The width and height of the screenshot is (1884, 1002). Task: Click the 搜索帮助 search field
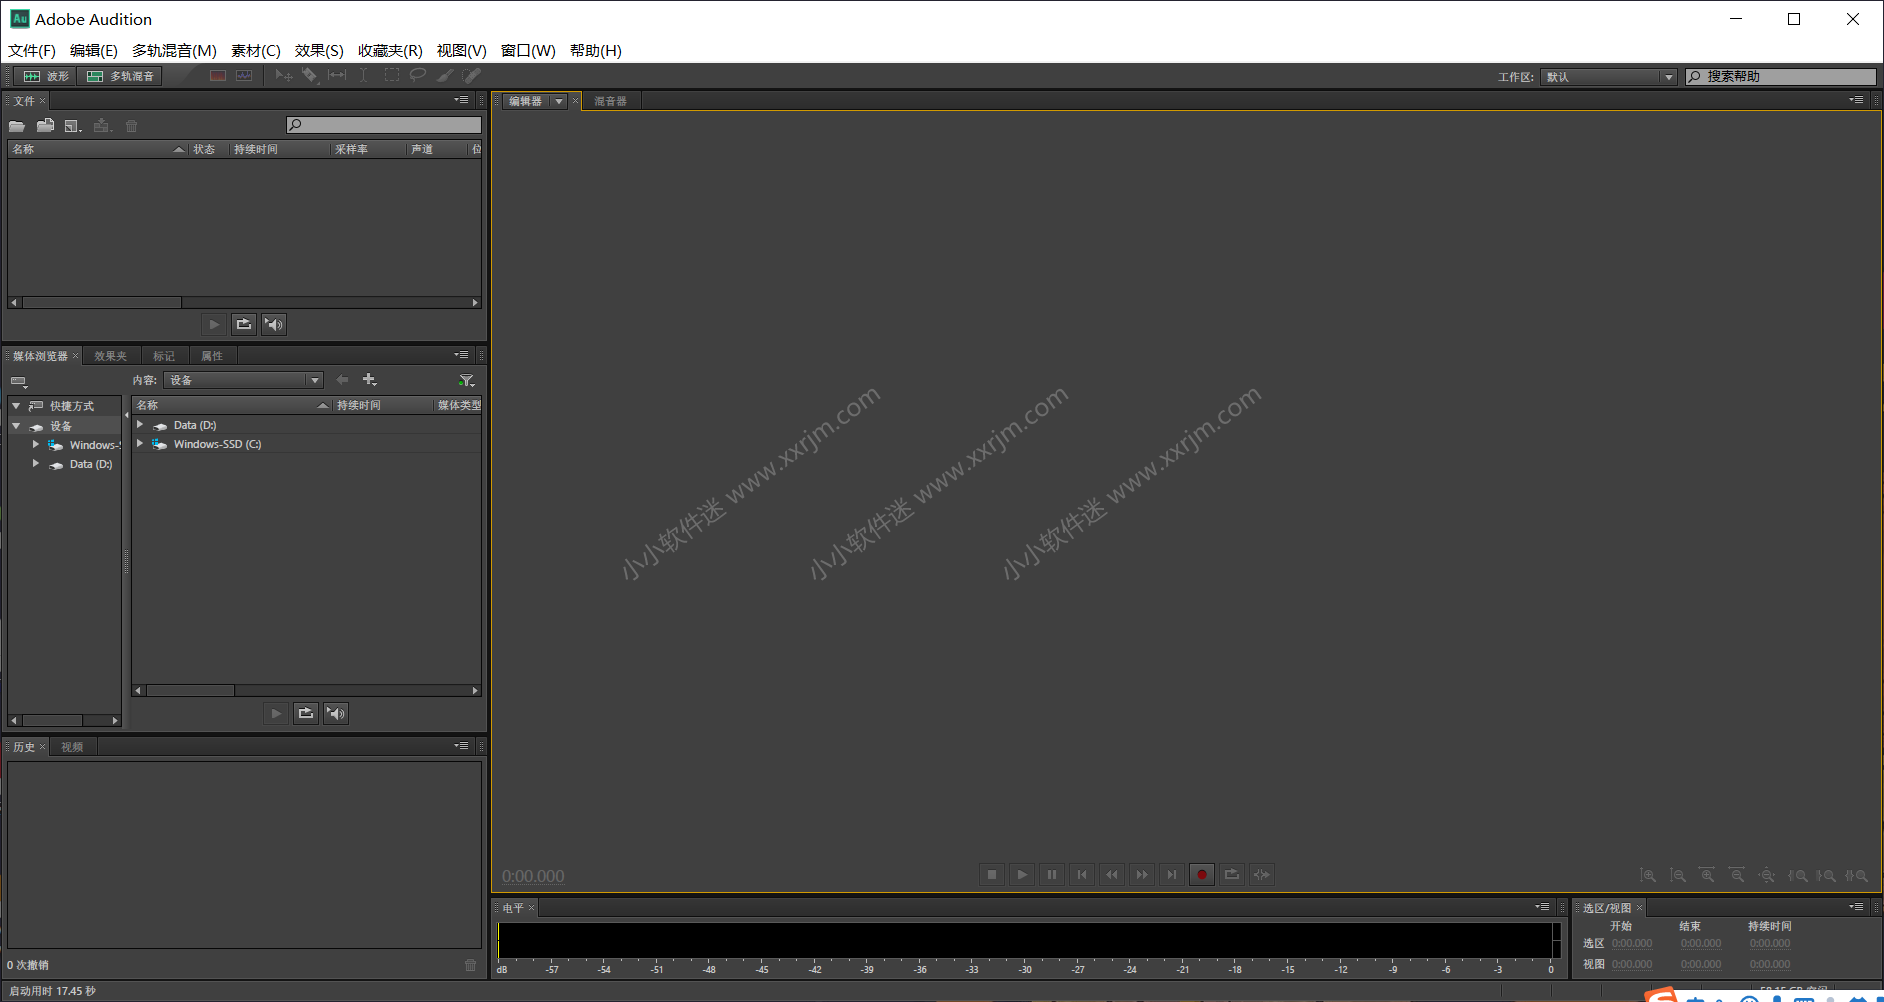tap(1781, 77)
